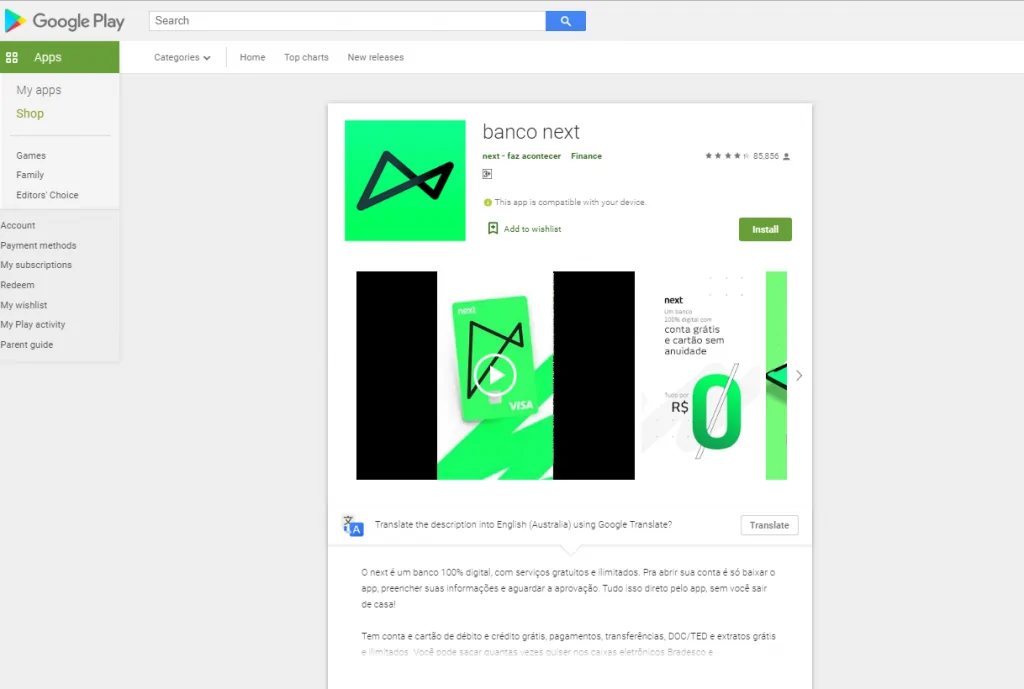
Task: Open developer next - faz acontecer link
Action: click(521, 156)
